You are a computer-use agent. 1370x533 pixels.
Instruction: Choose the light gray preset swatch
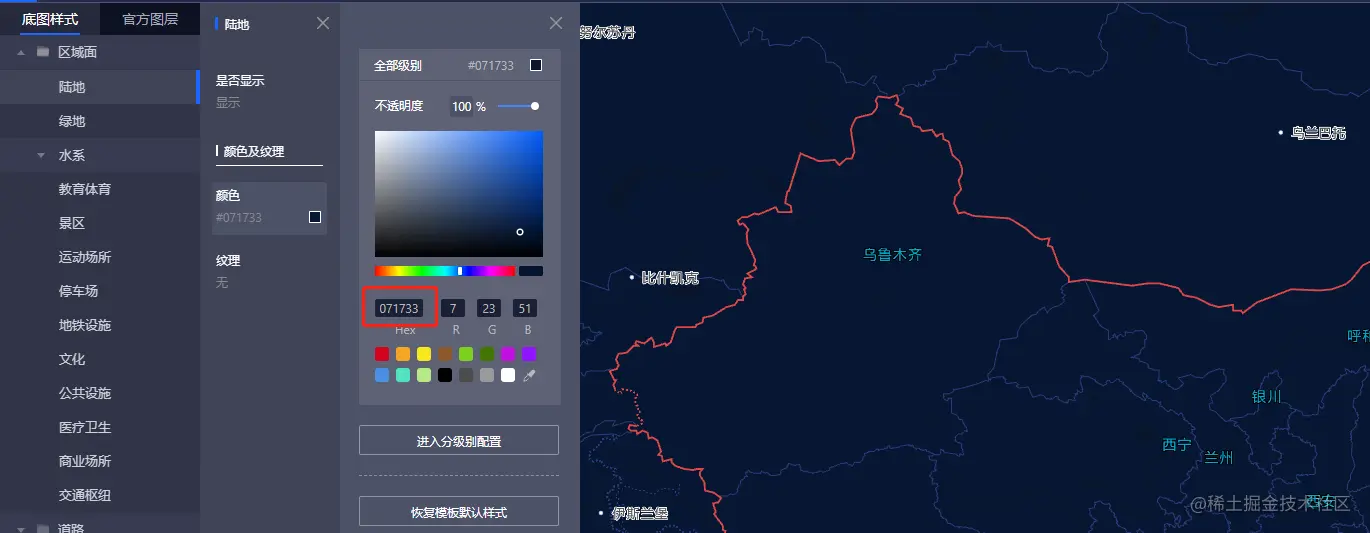click(x=487, y=375)
